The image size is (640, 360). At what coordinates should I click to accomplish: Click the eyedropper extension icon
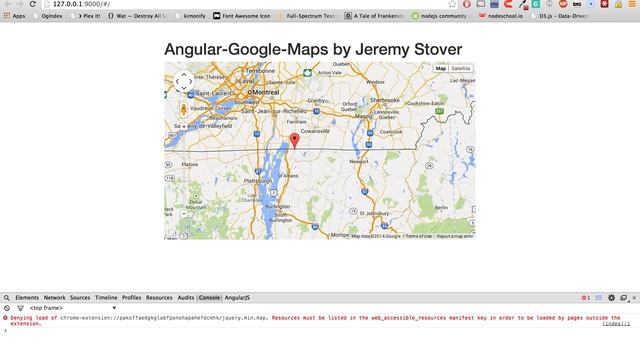(x=522, y=4)
